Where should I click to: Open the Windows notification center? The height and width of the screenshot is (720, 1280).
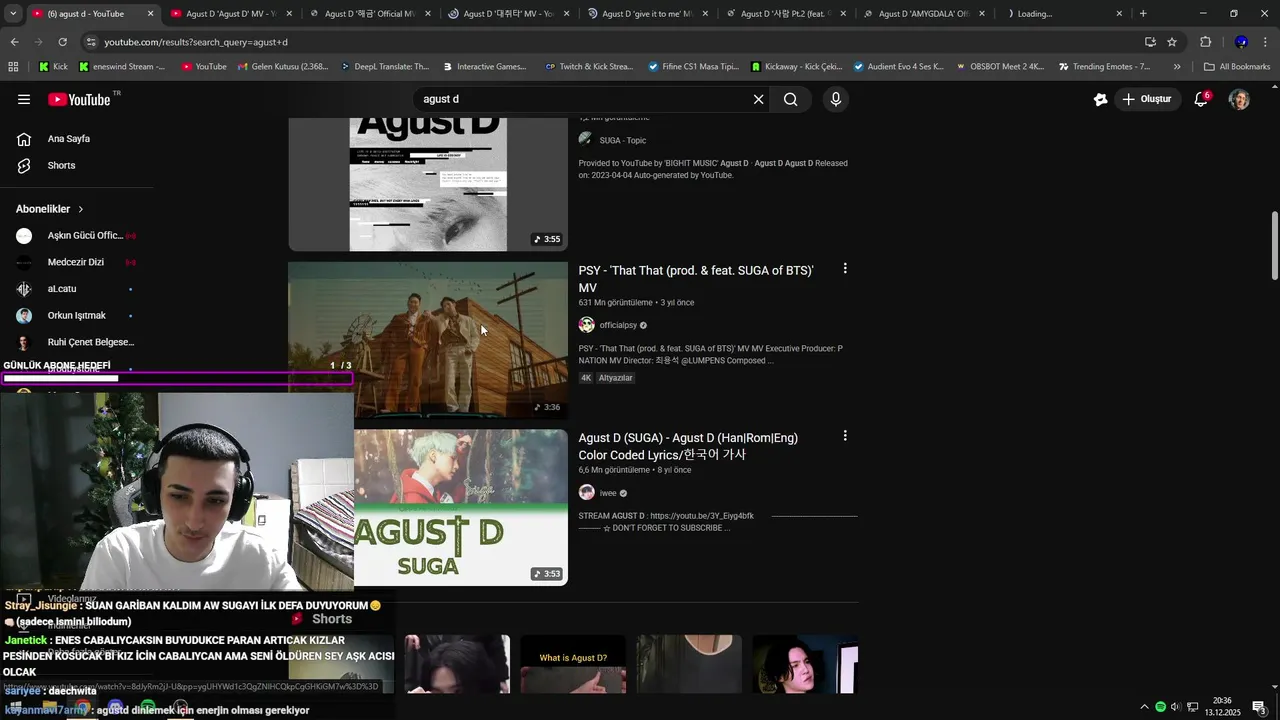[1260, 707]
